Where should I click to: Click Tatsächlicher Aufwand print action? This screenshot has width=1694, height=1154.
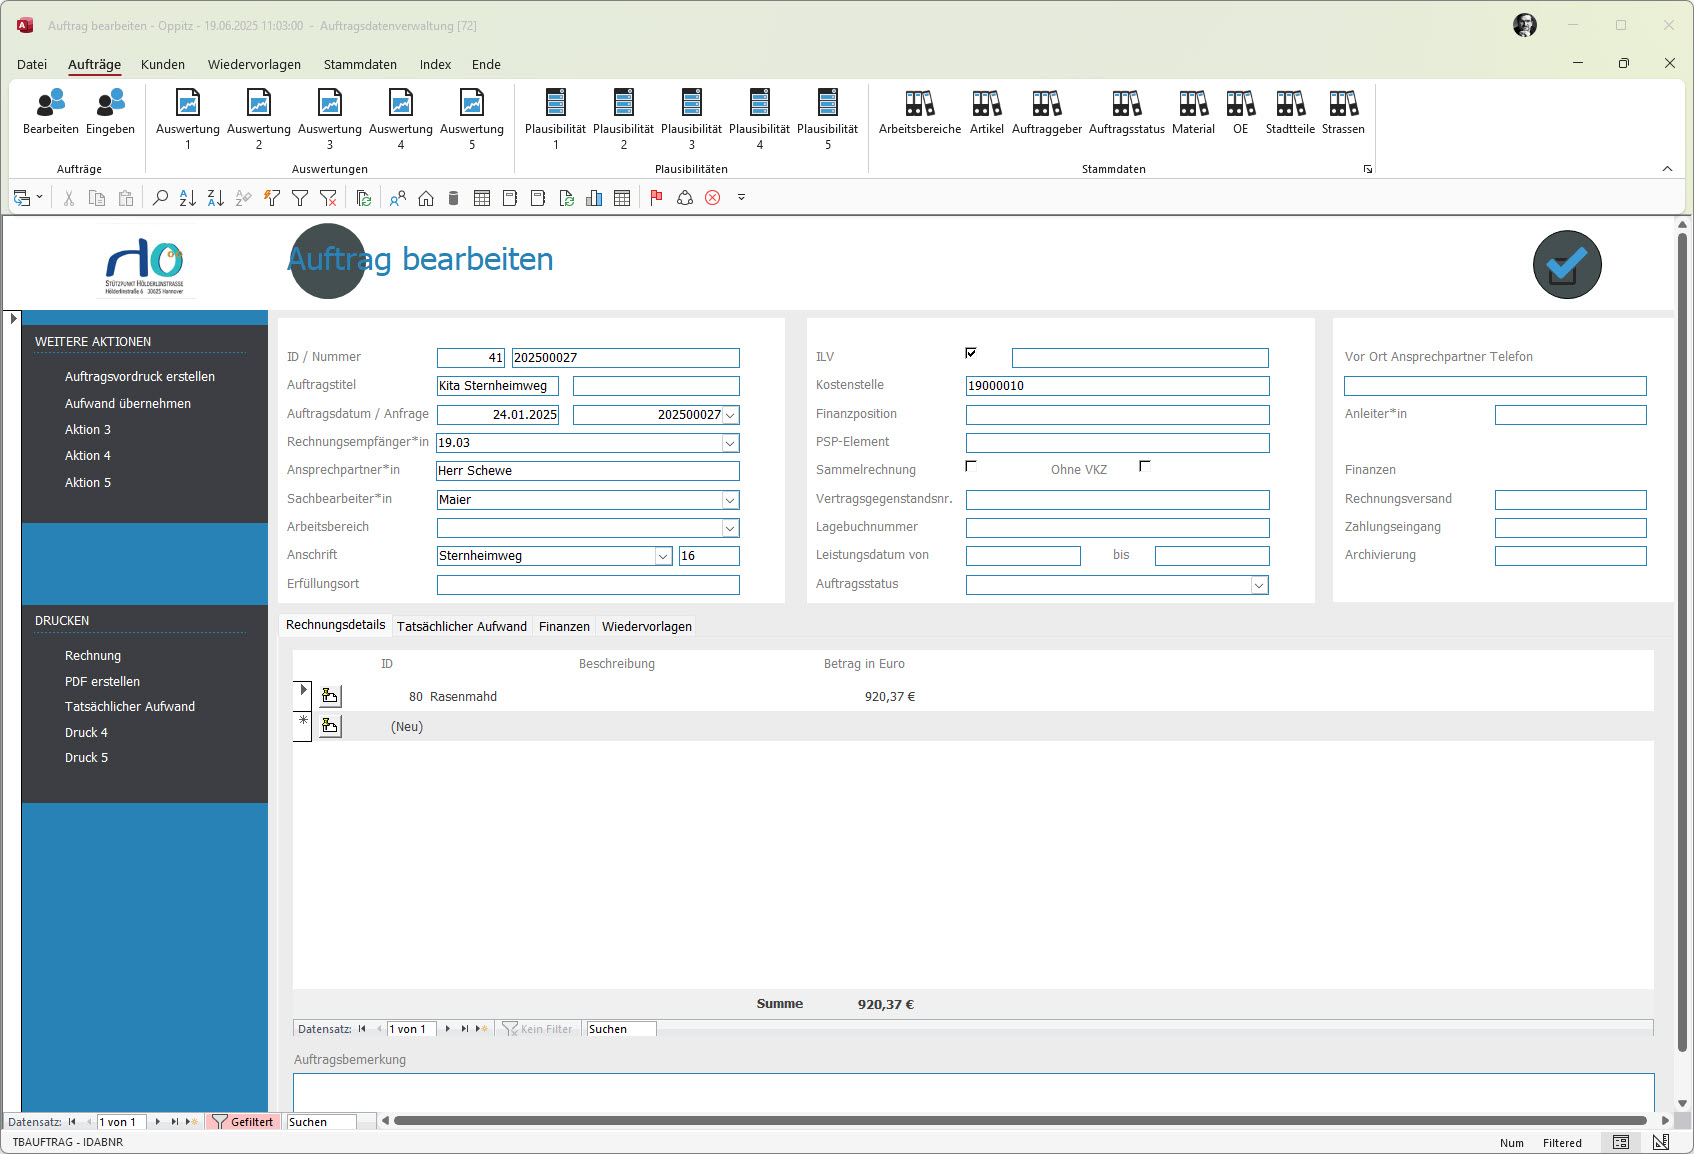[130, 707]
